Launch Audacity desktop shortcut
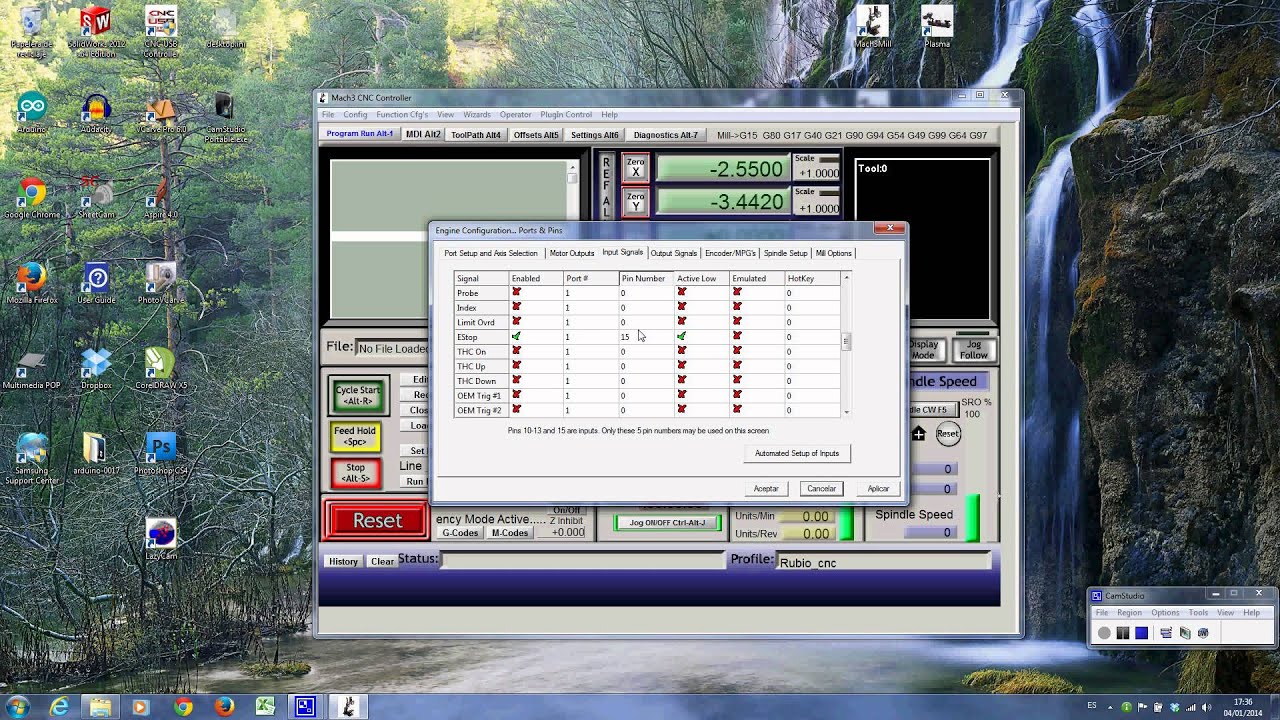 (96, 114)
